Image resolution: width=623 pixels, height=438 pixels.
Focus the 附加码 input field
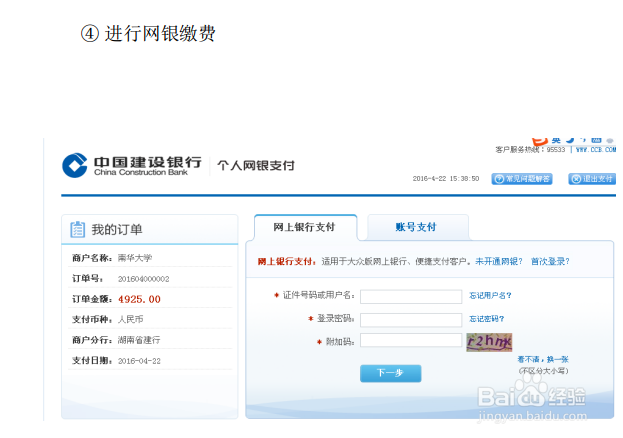click(411, 340)
